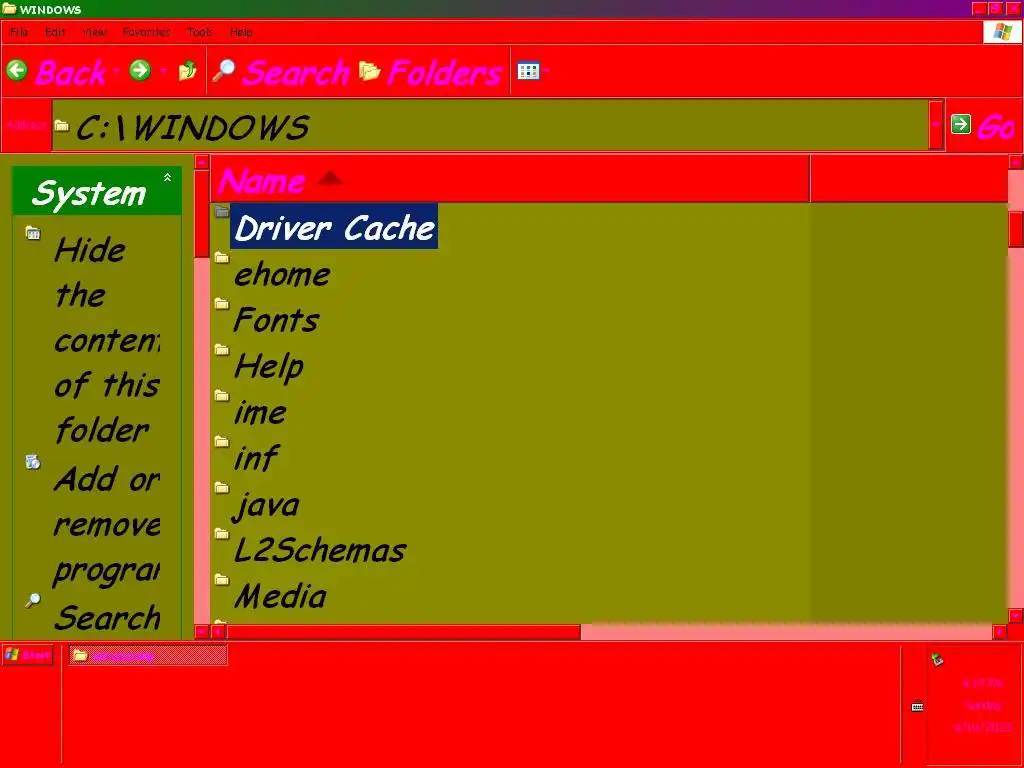This screenshot has height=768, width=1024.
Task: Click the Folders toolbar label
Action: click(x=445, y=72)
